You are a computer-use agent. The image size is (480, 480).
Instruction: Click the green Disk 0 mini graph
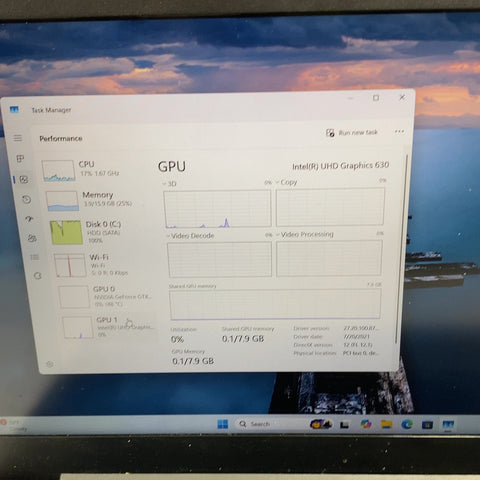pos(66,232)
